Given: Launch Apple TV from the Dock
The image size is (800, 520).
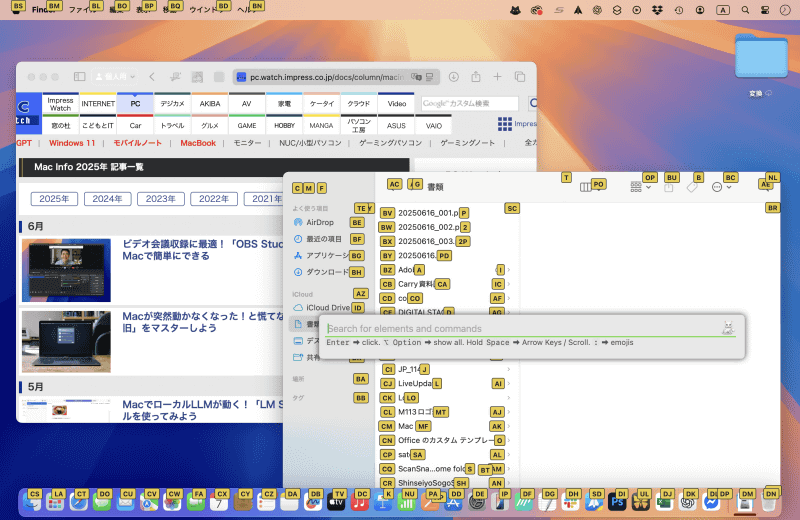Looking at the screenshot, I should (336, 503).
